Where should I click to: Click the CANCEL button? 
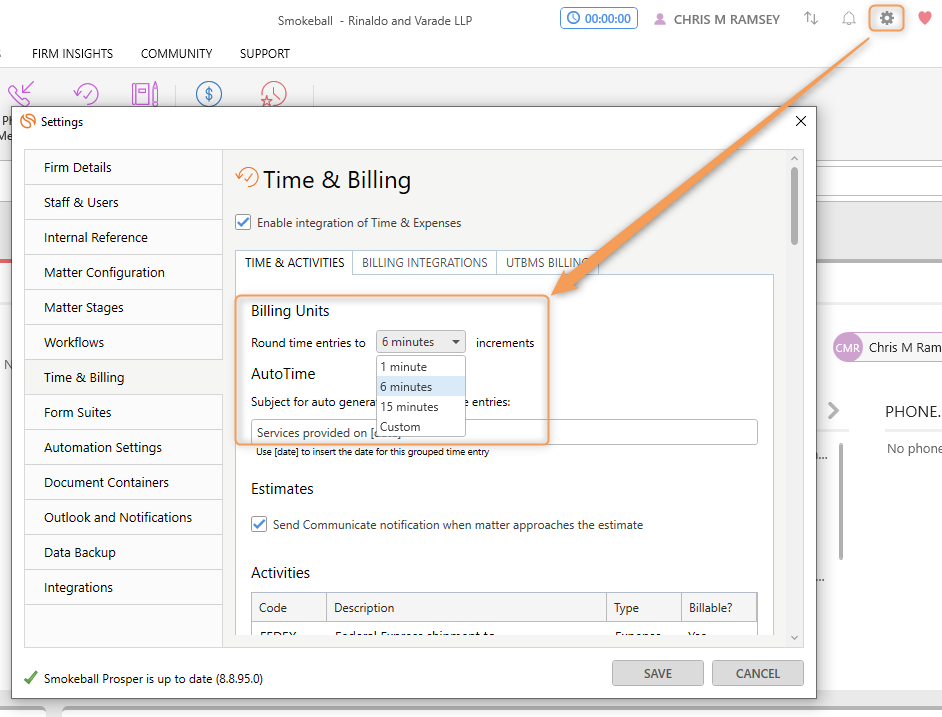point(758,673)
